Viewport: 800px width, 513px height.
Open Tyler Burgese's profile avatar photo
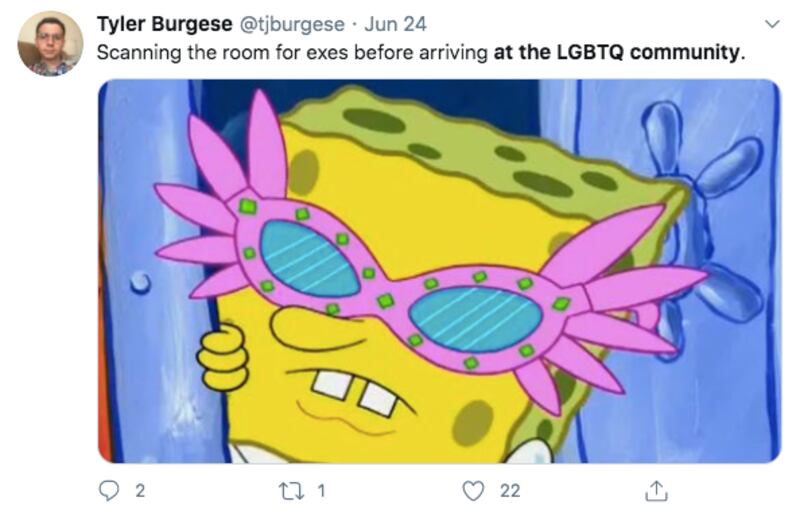(x=50, y=43)
